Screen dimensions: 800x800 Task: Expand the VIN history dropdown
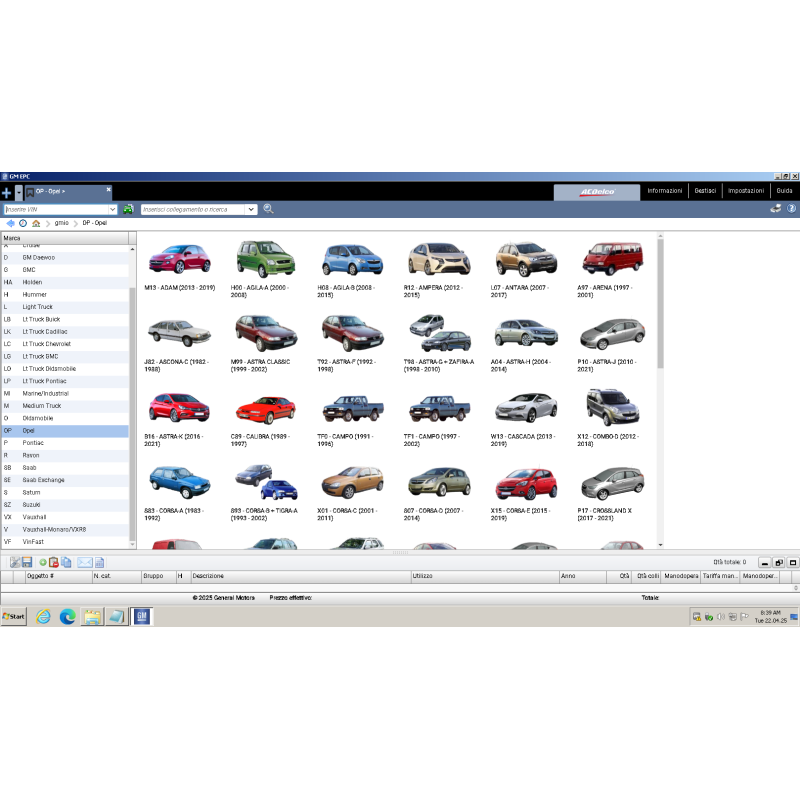[x=112, y=209]
